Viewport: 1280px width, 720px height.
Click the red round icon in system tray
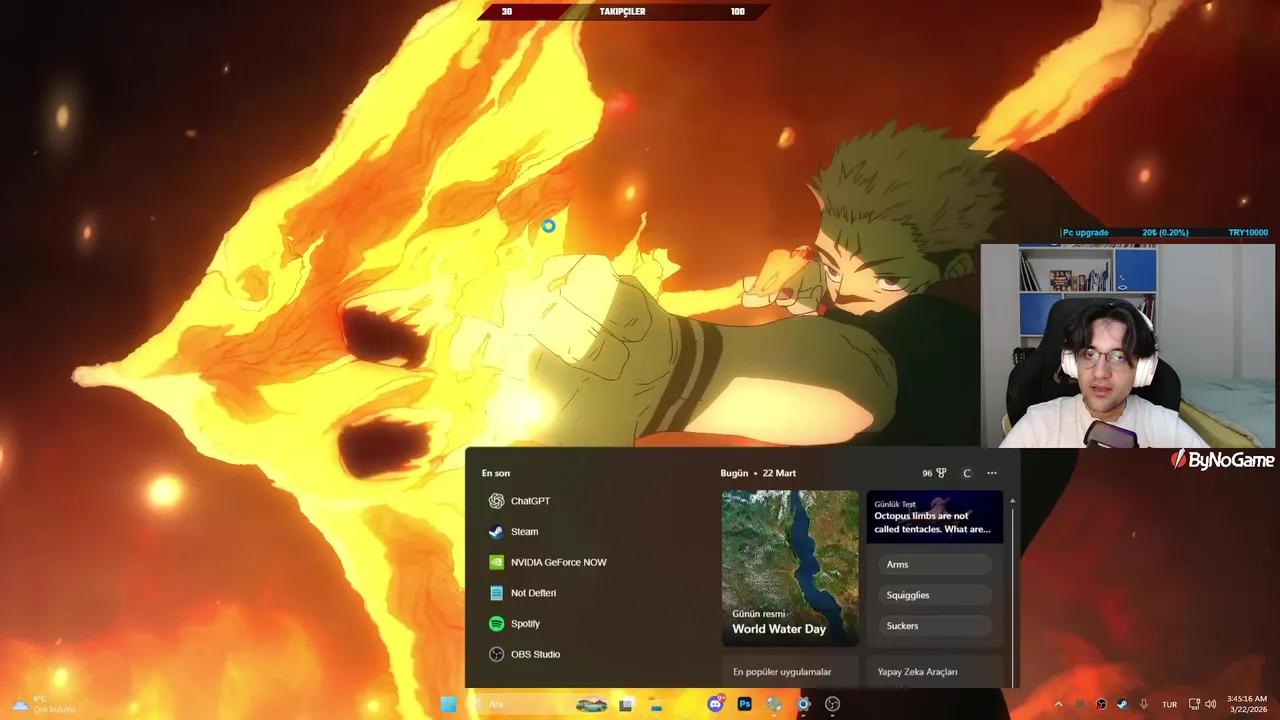click(1101, 704)
